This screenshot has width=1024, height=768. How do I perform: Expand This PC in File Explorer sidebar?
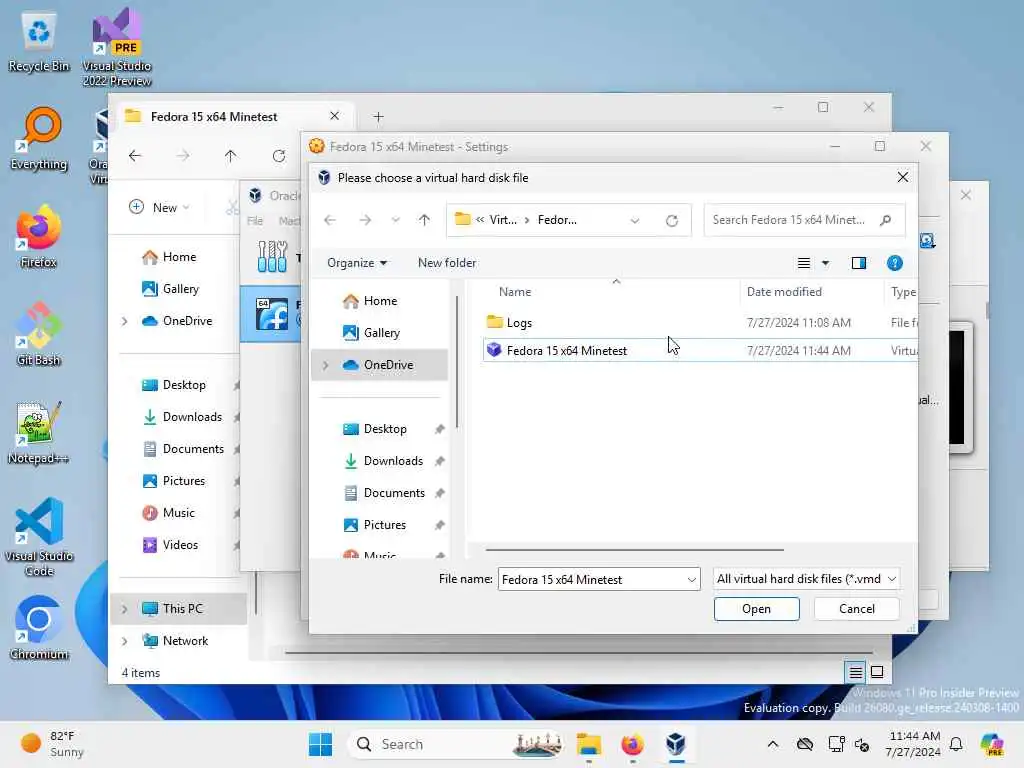tap(124, 609)
